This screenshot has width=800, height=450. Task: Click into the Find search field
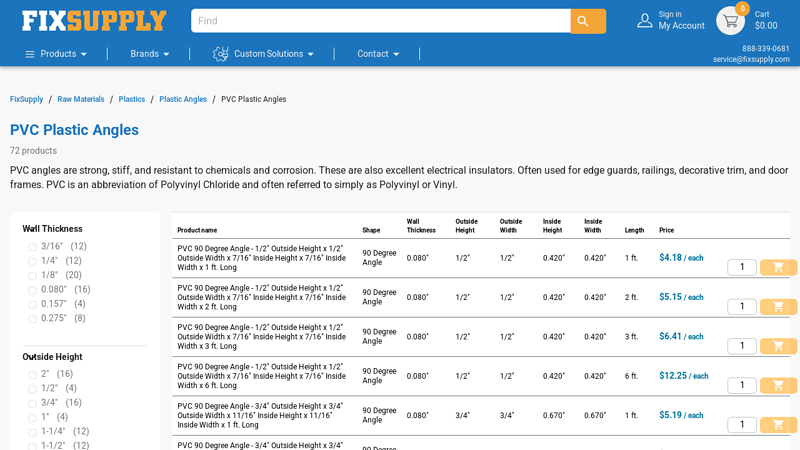click(381, 21)
